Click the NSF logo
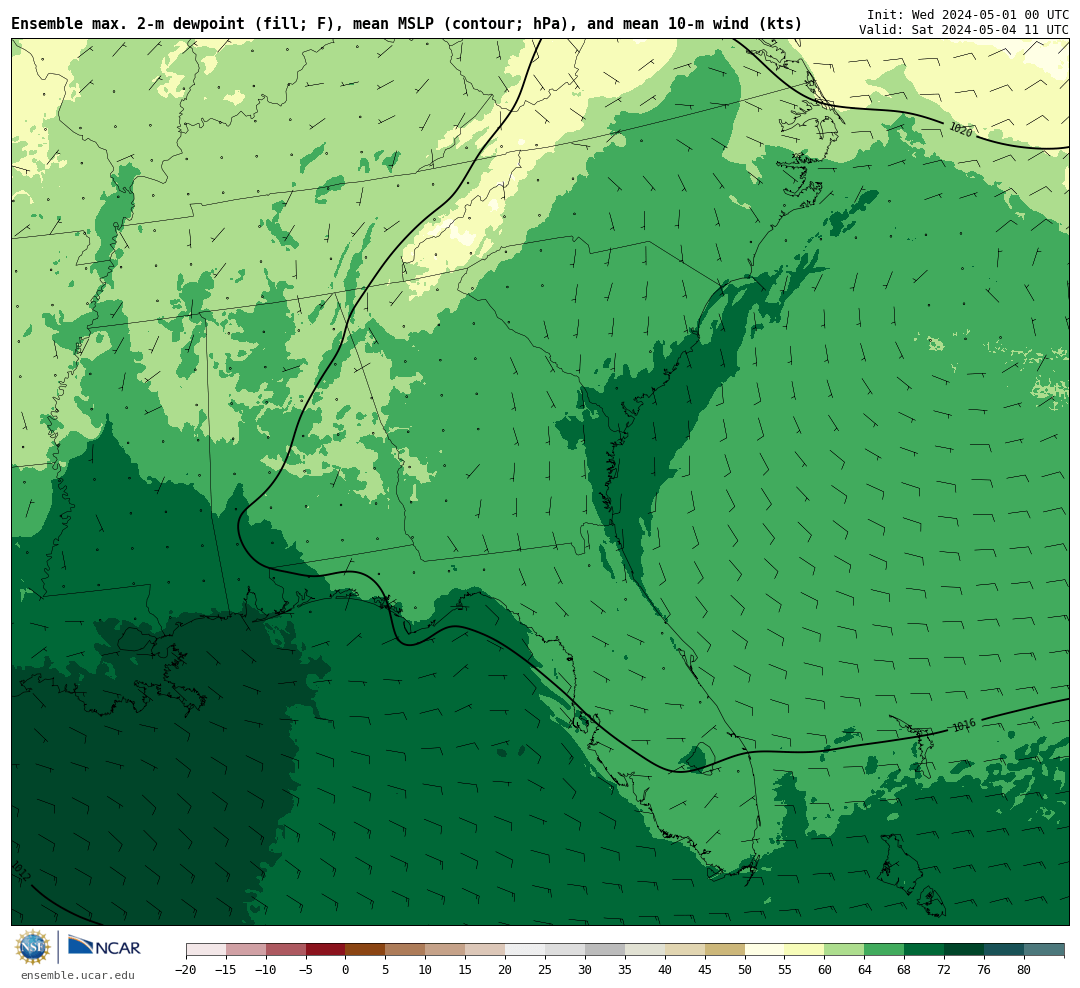The width and height of the screenshot is (1080, 988). (x=33, y=947)
